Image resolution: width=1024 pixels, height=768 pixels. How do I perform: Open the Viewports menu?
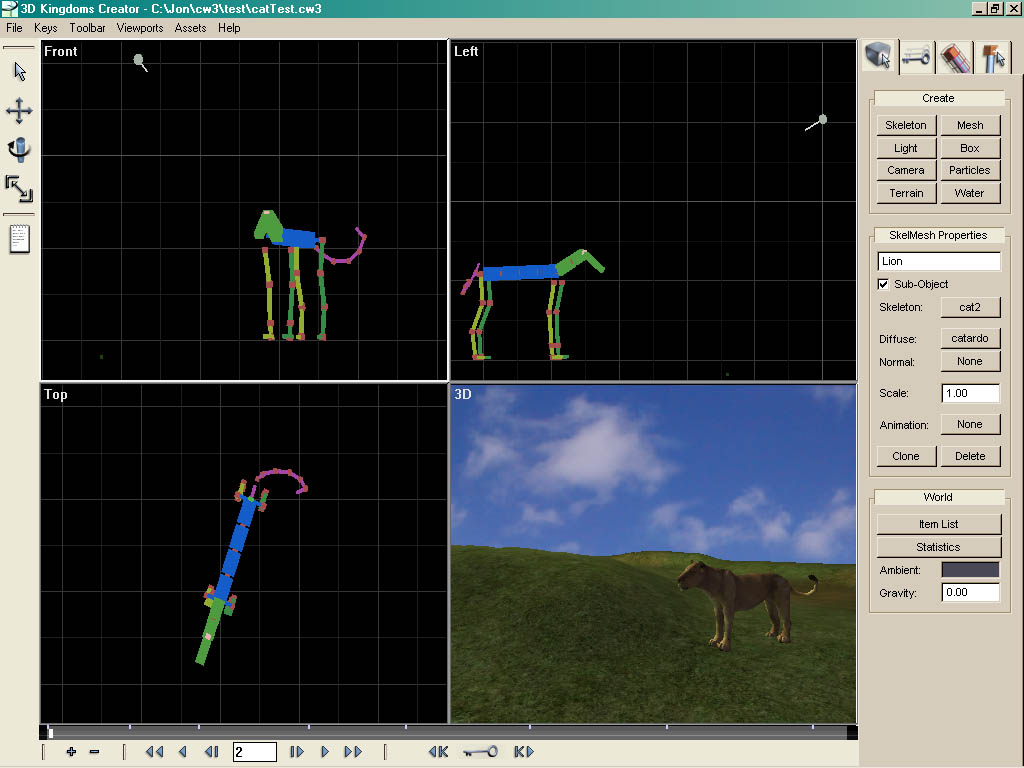pos(139,28)
